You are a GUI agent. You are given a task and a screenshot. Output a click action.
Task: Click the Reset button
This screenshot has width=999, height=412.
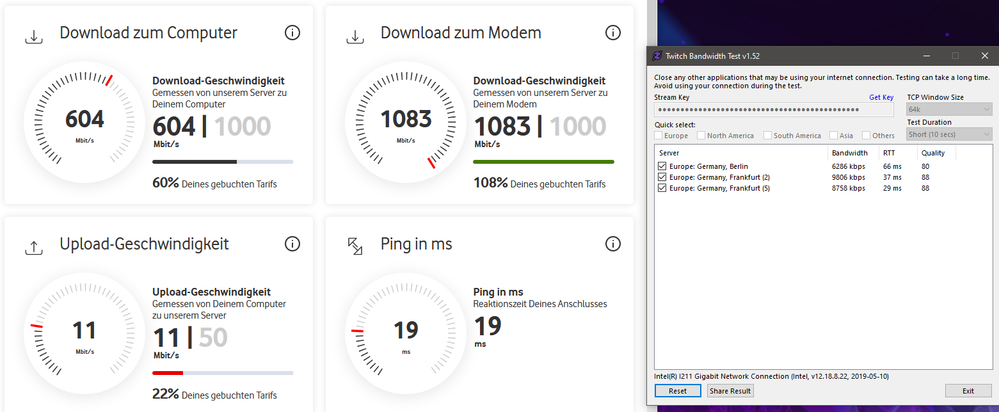677,391
